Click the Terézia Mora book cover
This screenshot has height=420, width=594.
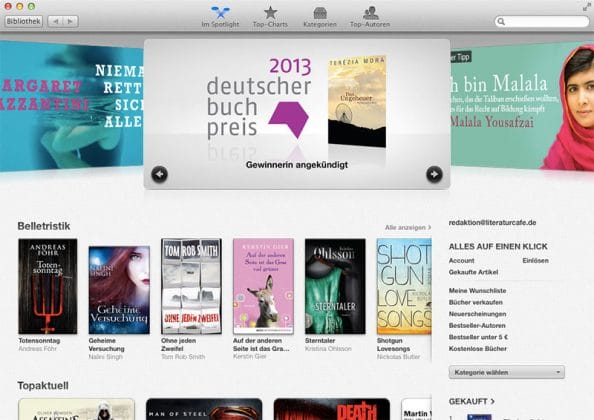[357, 101]
